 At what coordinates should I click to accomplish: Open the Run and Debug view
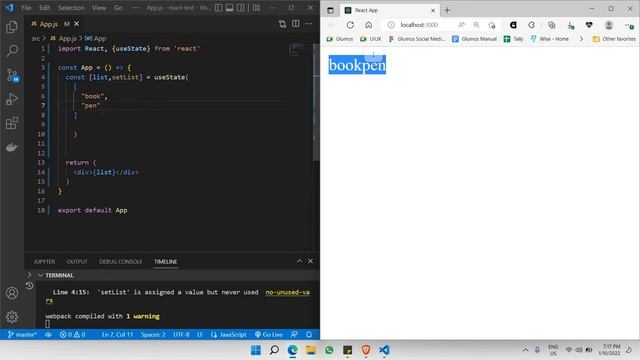[x=12, y=99]
